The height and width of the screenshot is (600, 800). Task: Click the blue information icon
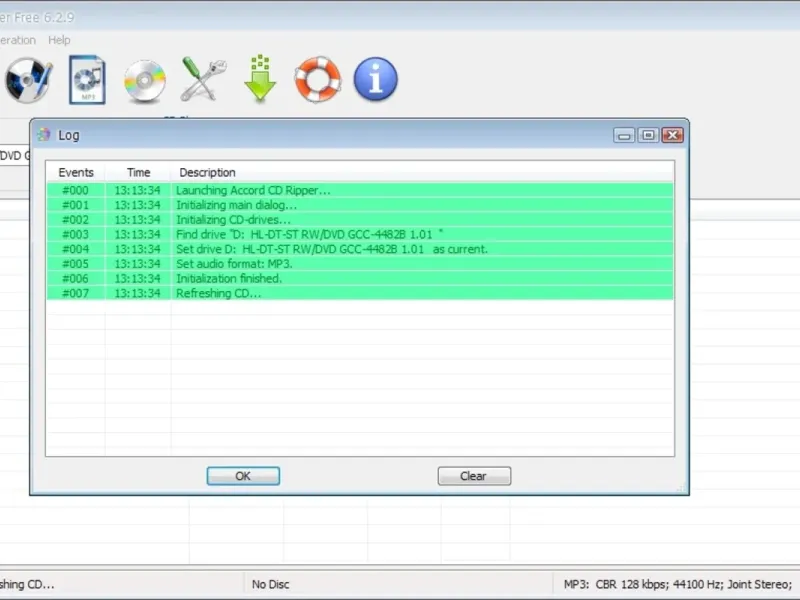(x=376, y=79)
